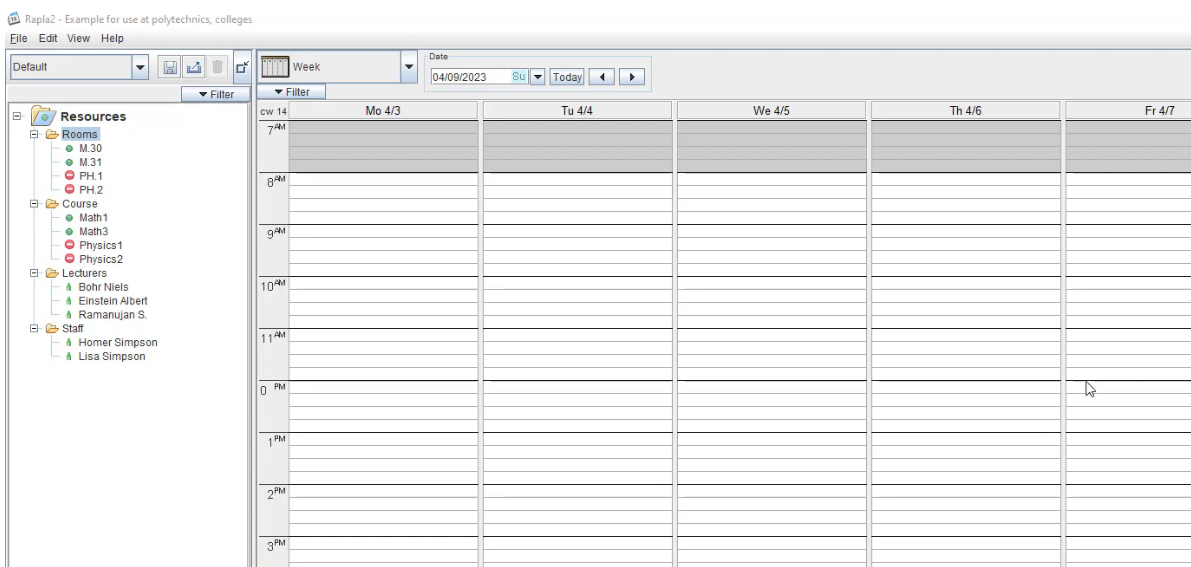The height and width of the screenshot is (567, 1191).
Task: Click the Lecturers folder icon
Action: tap(52, 273)
